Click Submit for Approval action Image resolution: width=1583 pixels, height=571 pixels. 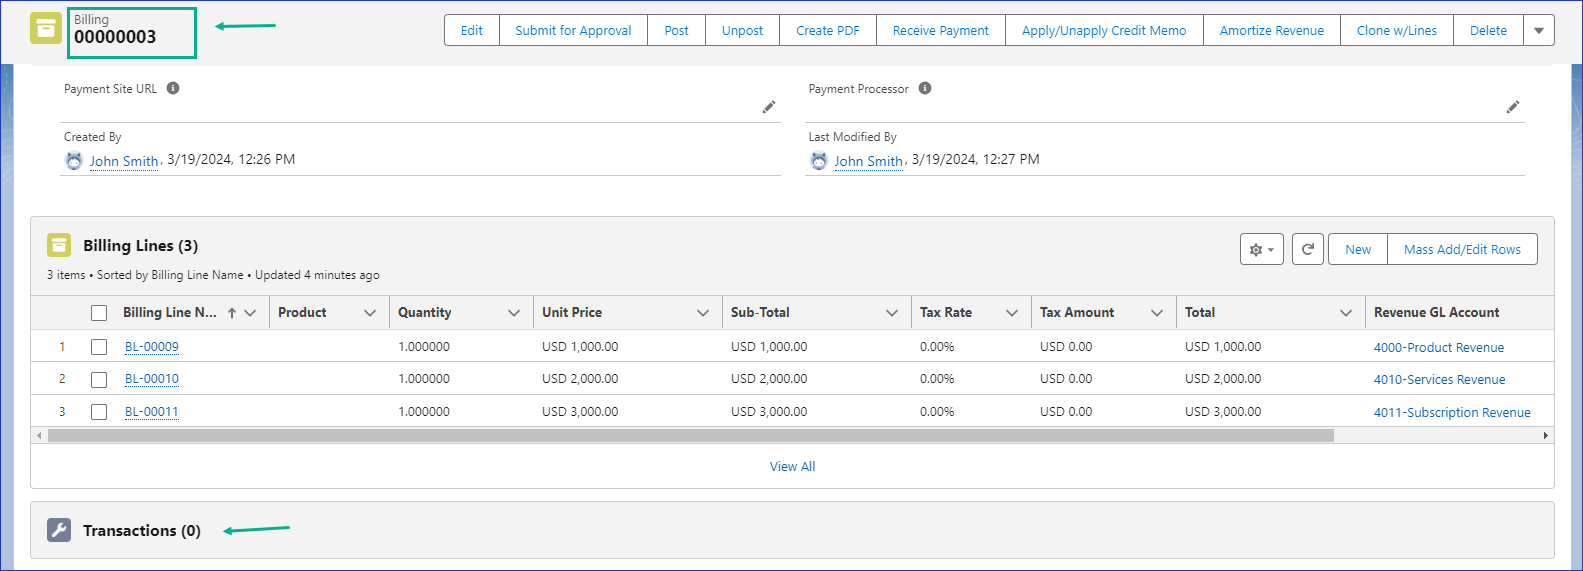click(x=573, y=31)
